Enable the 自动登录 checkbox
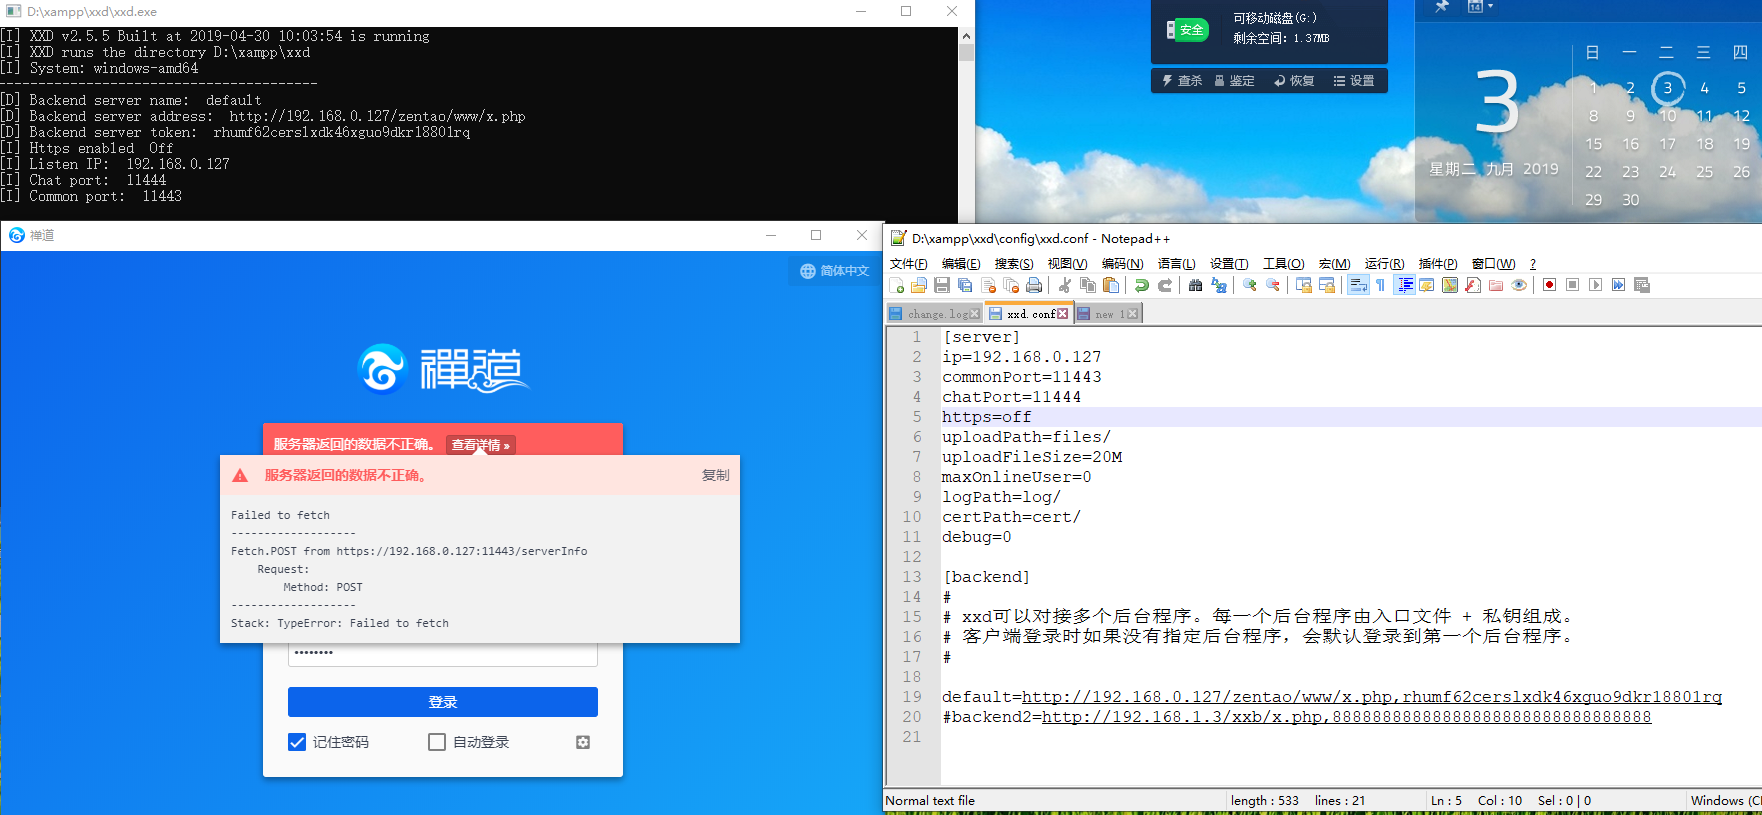This screenshot has height=815, width=1762. [437, 742]
